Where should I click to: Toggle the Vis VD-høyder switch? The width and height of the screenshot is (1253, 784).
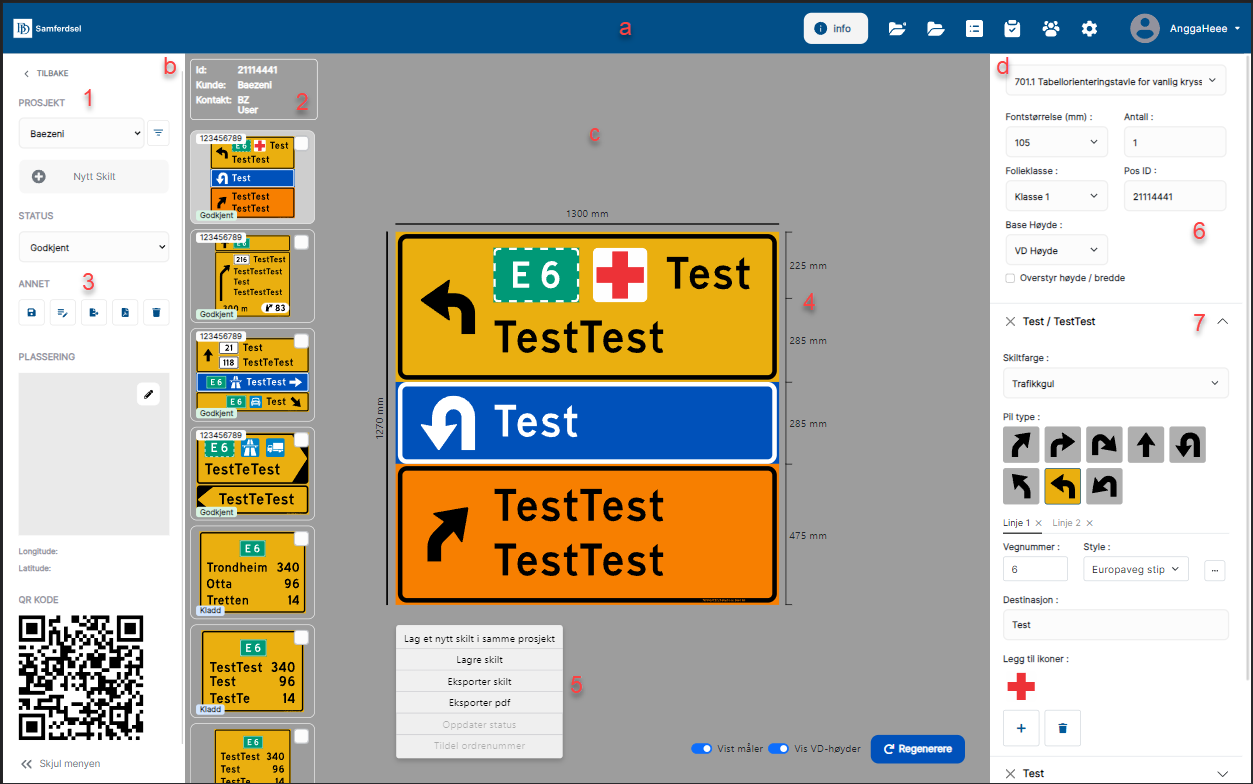[778, 749]
